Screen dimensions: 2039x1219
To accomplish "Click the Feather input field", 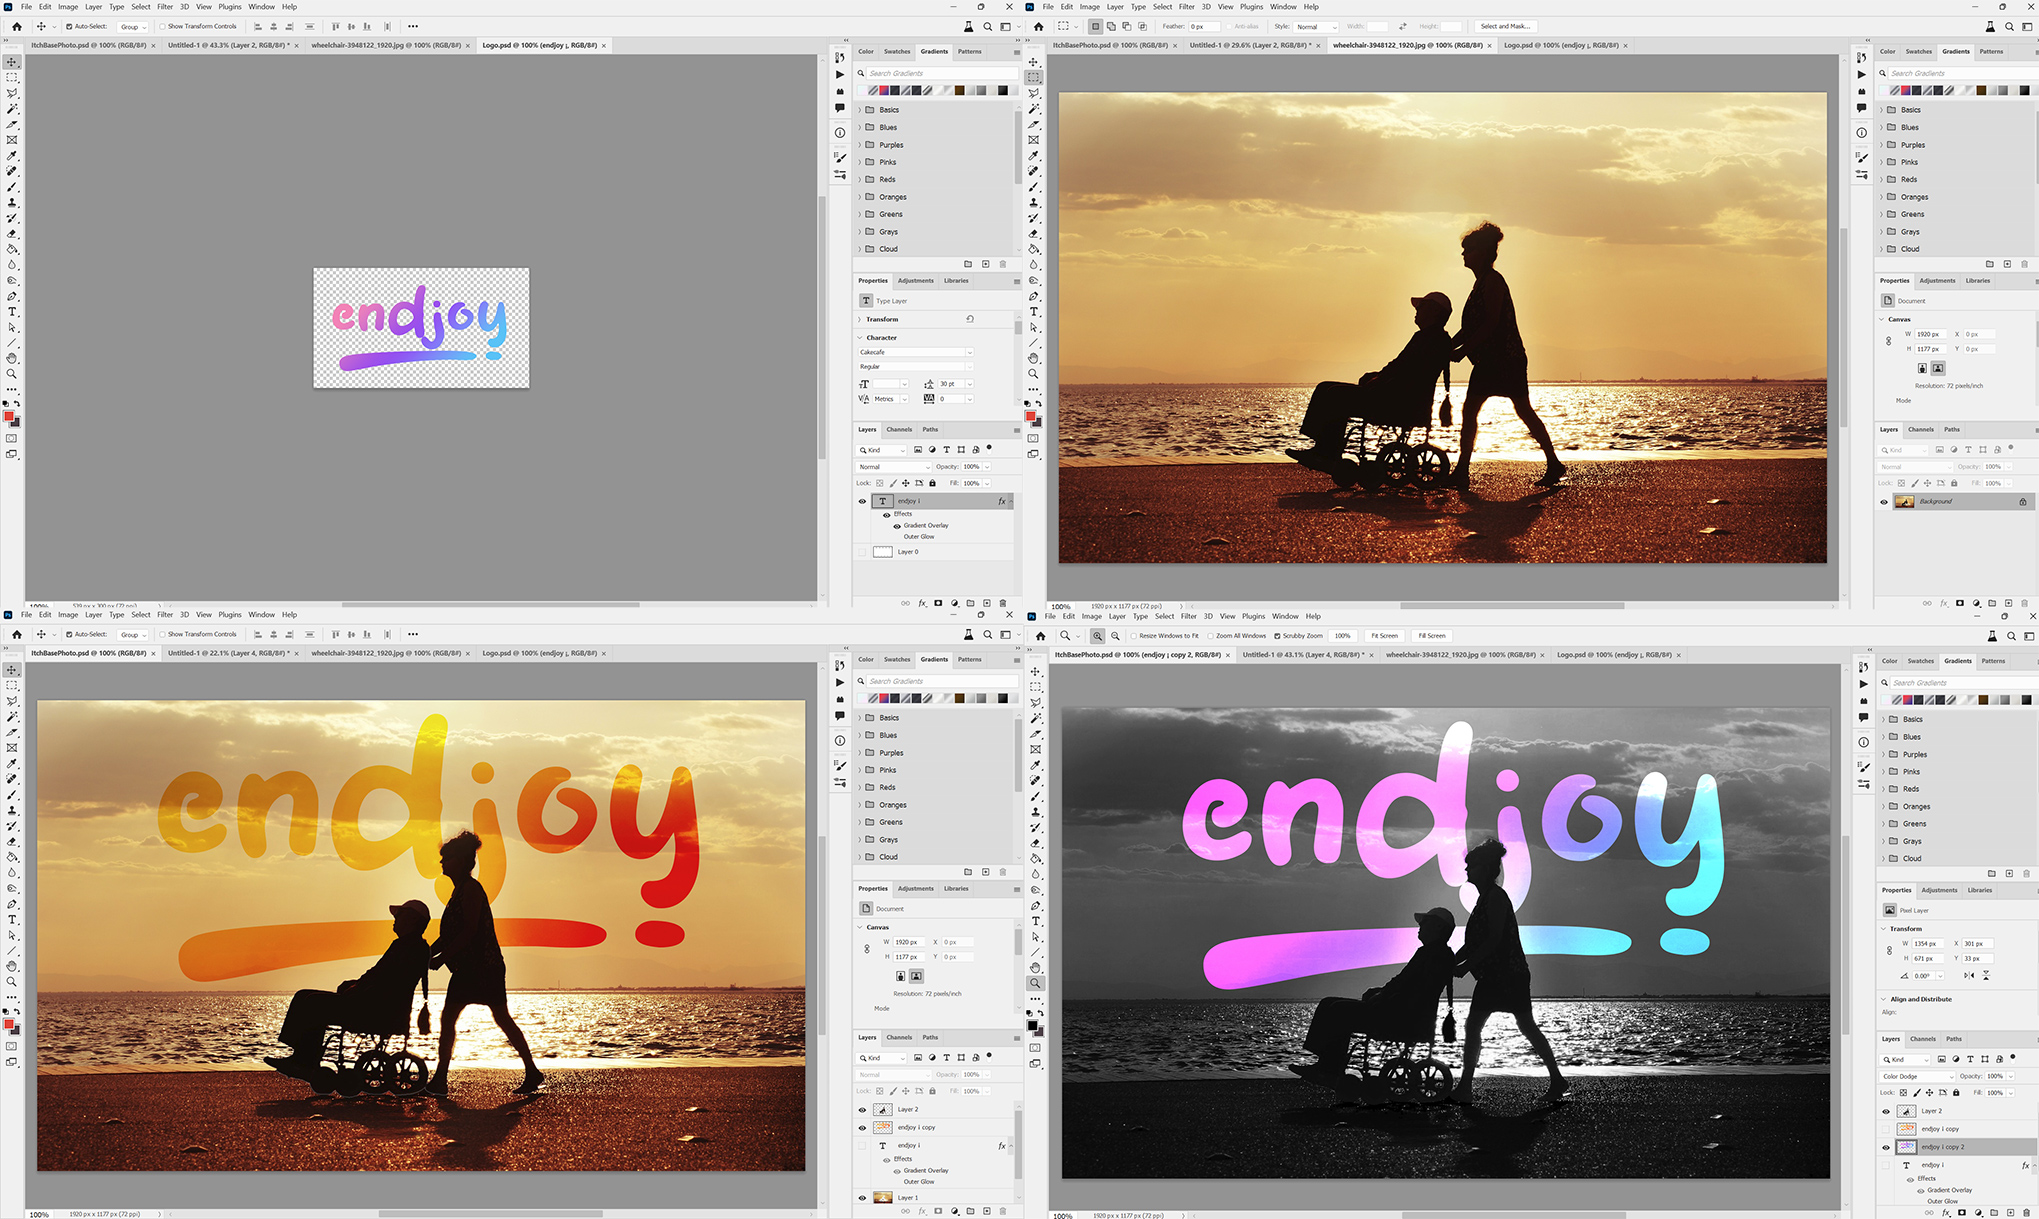I will point(1203,27).
